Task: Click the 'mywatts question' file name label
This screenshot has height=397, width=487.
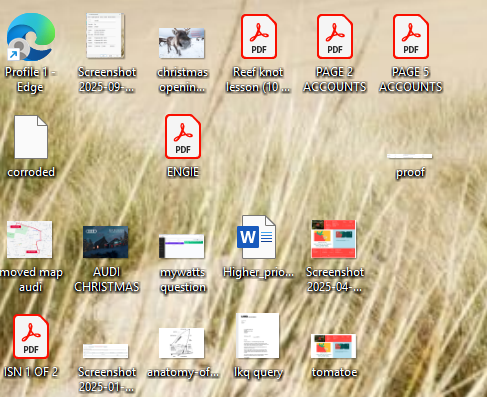Action: tap(183, 280)
